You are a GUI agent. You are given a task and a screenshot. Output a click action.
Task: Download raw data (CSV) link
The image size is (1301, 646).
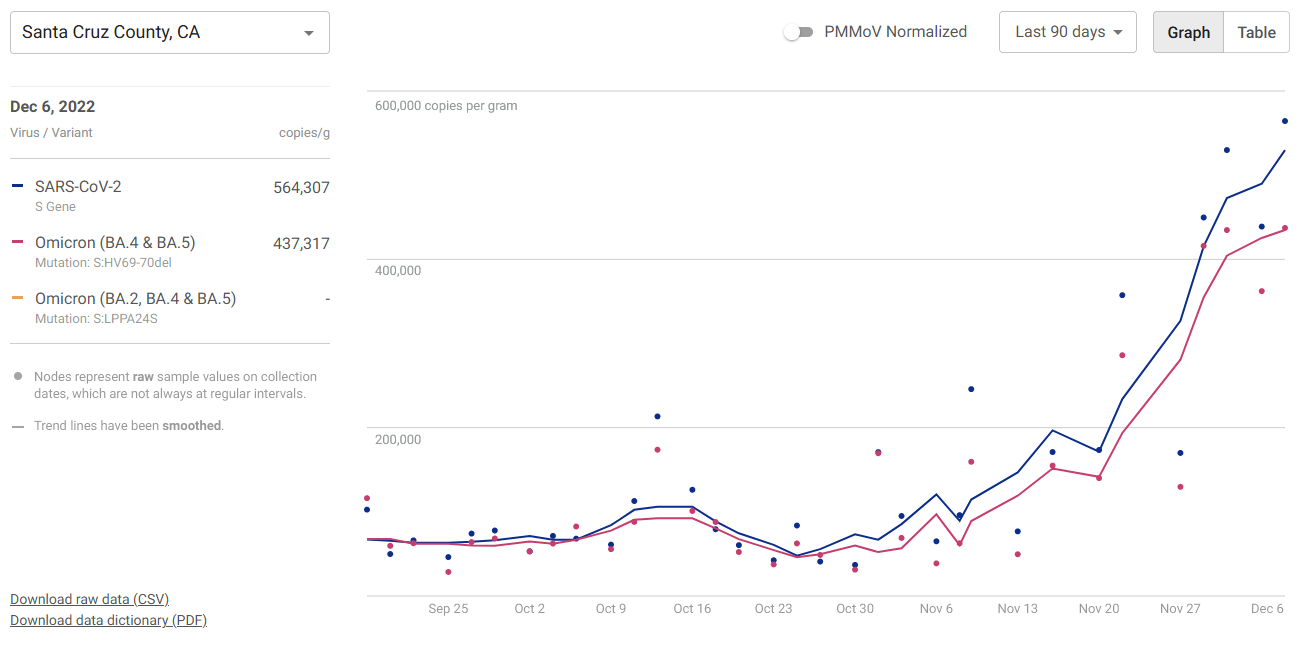[89, 599]
